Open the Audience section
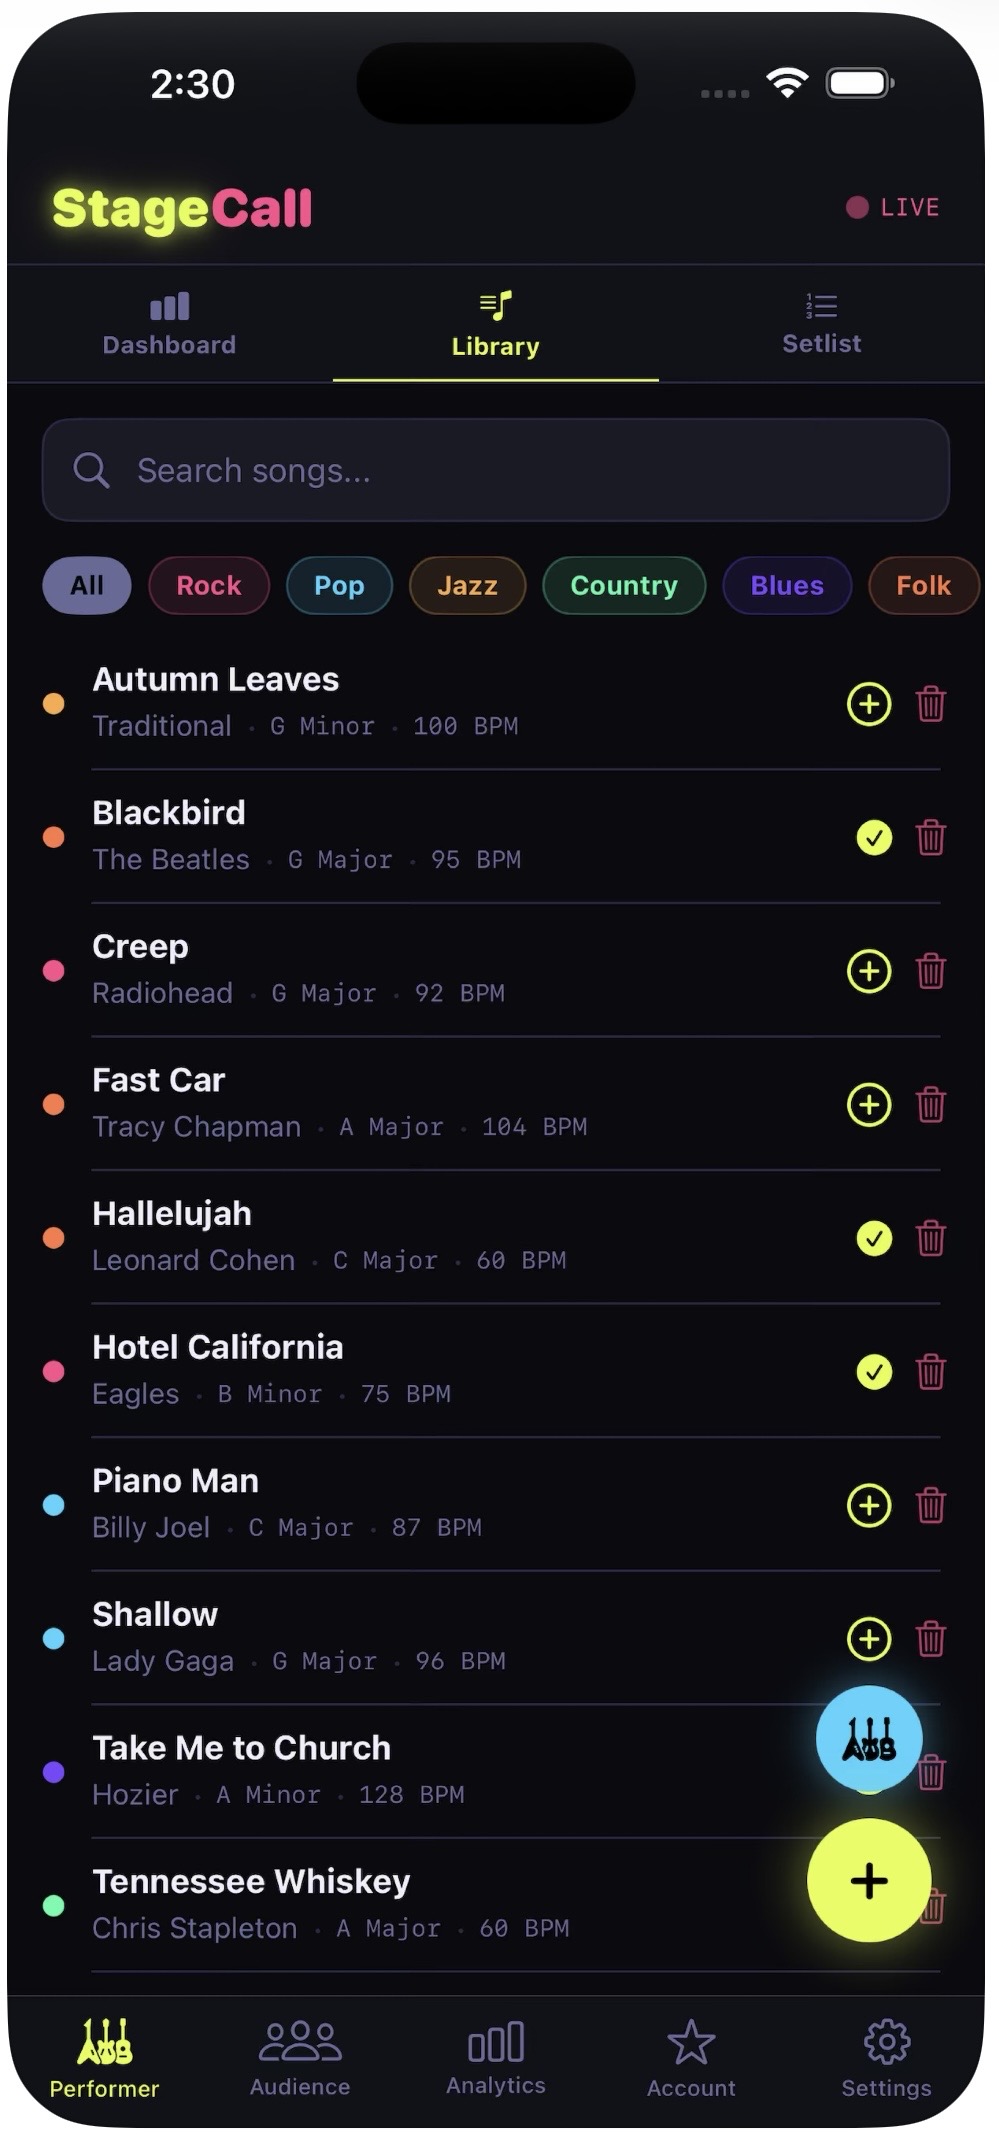 click(300, 2057)
